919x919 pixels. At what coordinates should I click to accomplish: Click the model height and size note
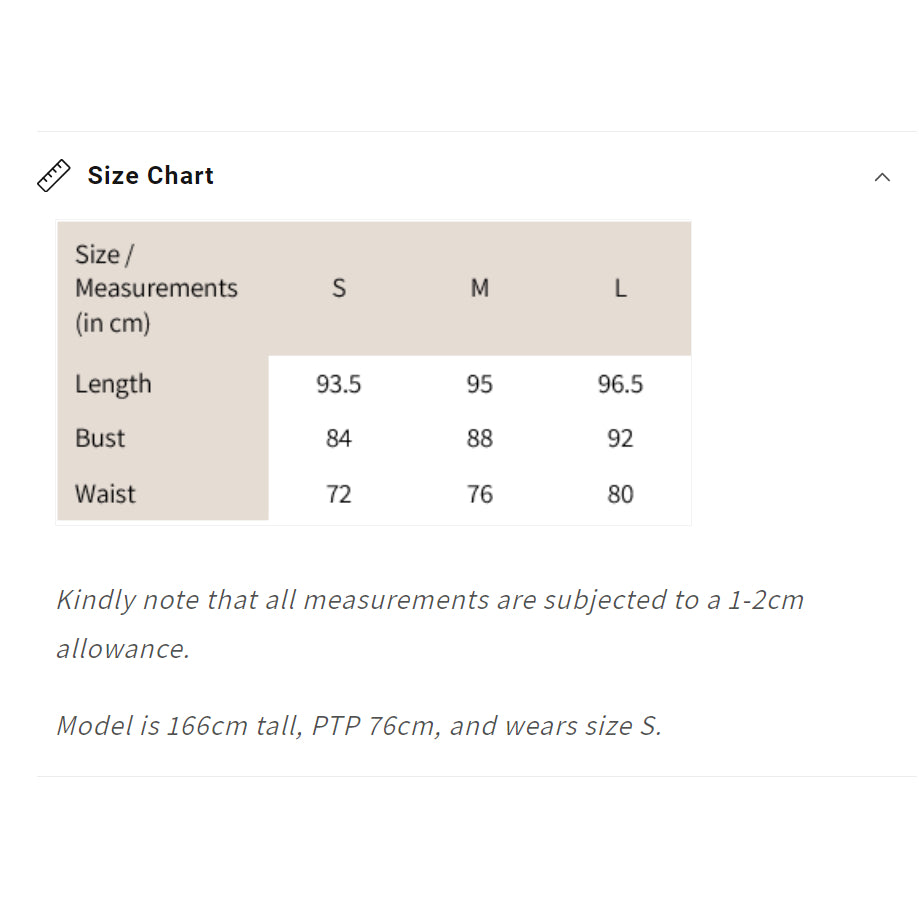[359, 726]
